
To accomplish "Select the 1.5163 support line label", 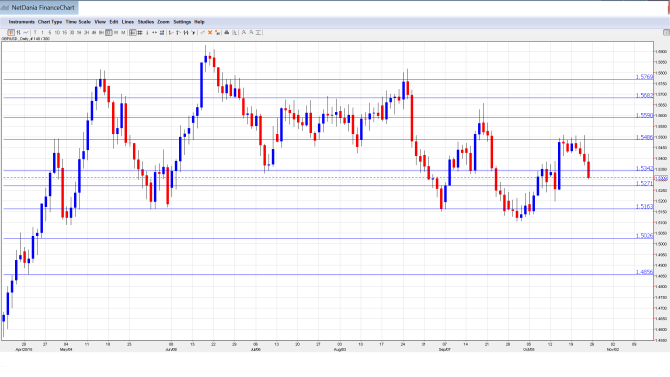I will [x=644, y=206].
